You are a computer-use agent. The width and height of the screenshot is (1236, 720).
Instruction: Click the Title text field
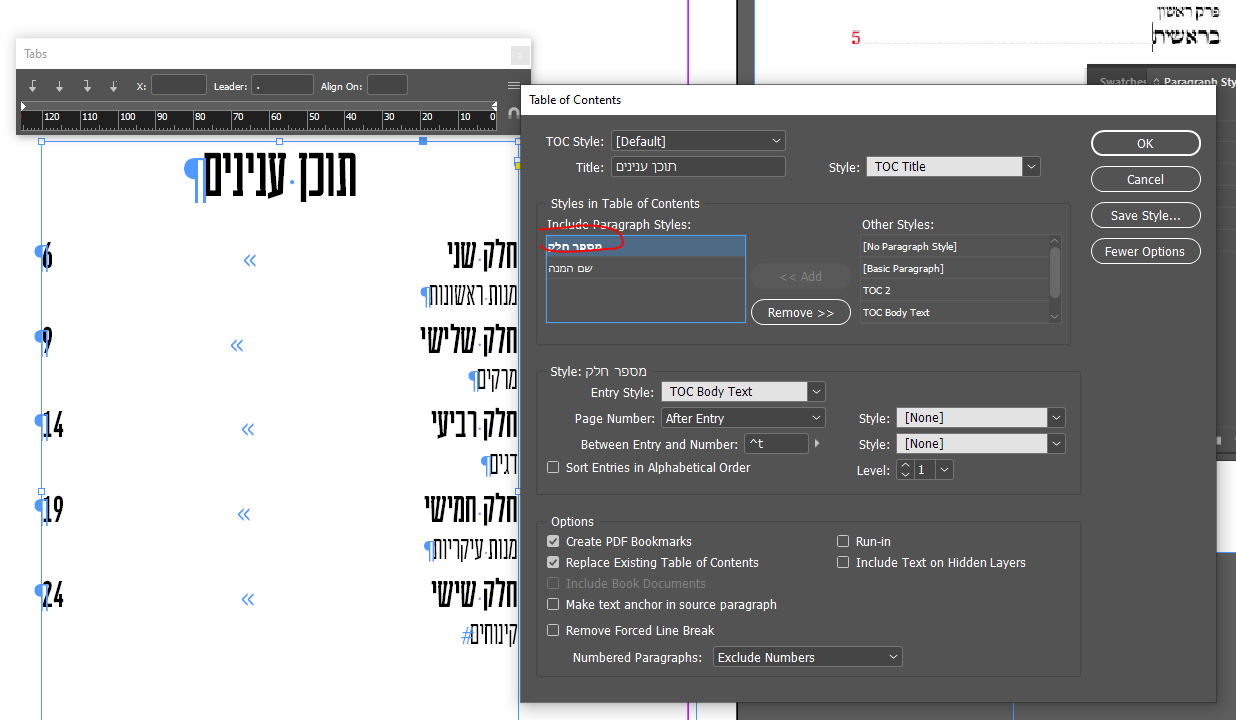coord(698,167)
